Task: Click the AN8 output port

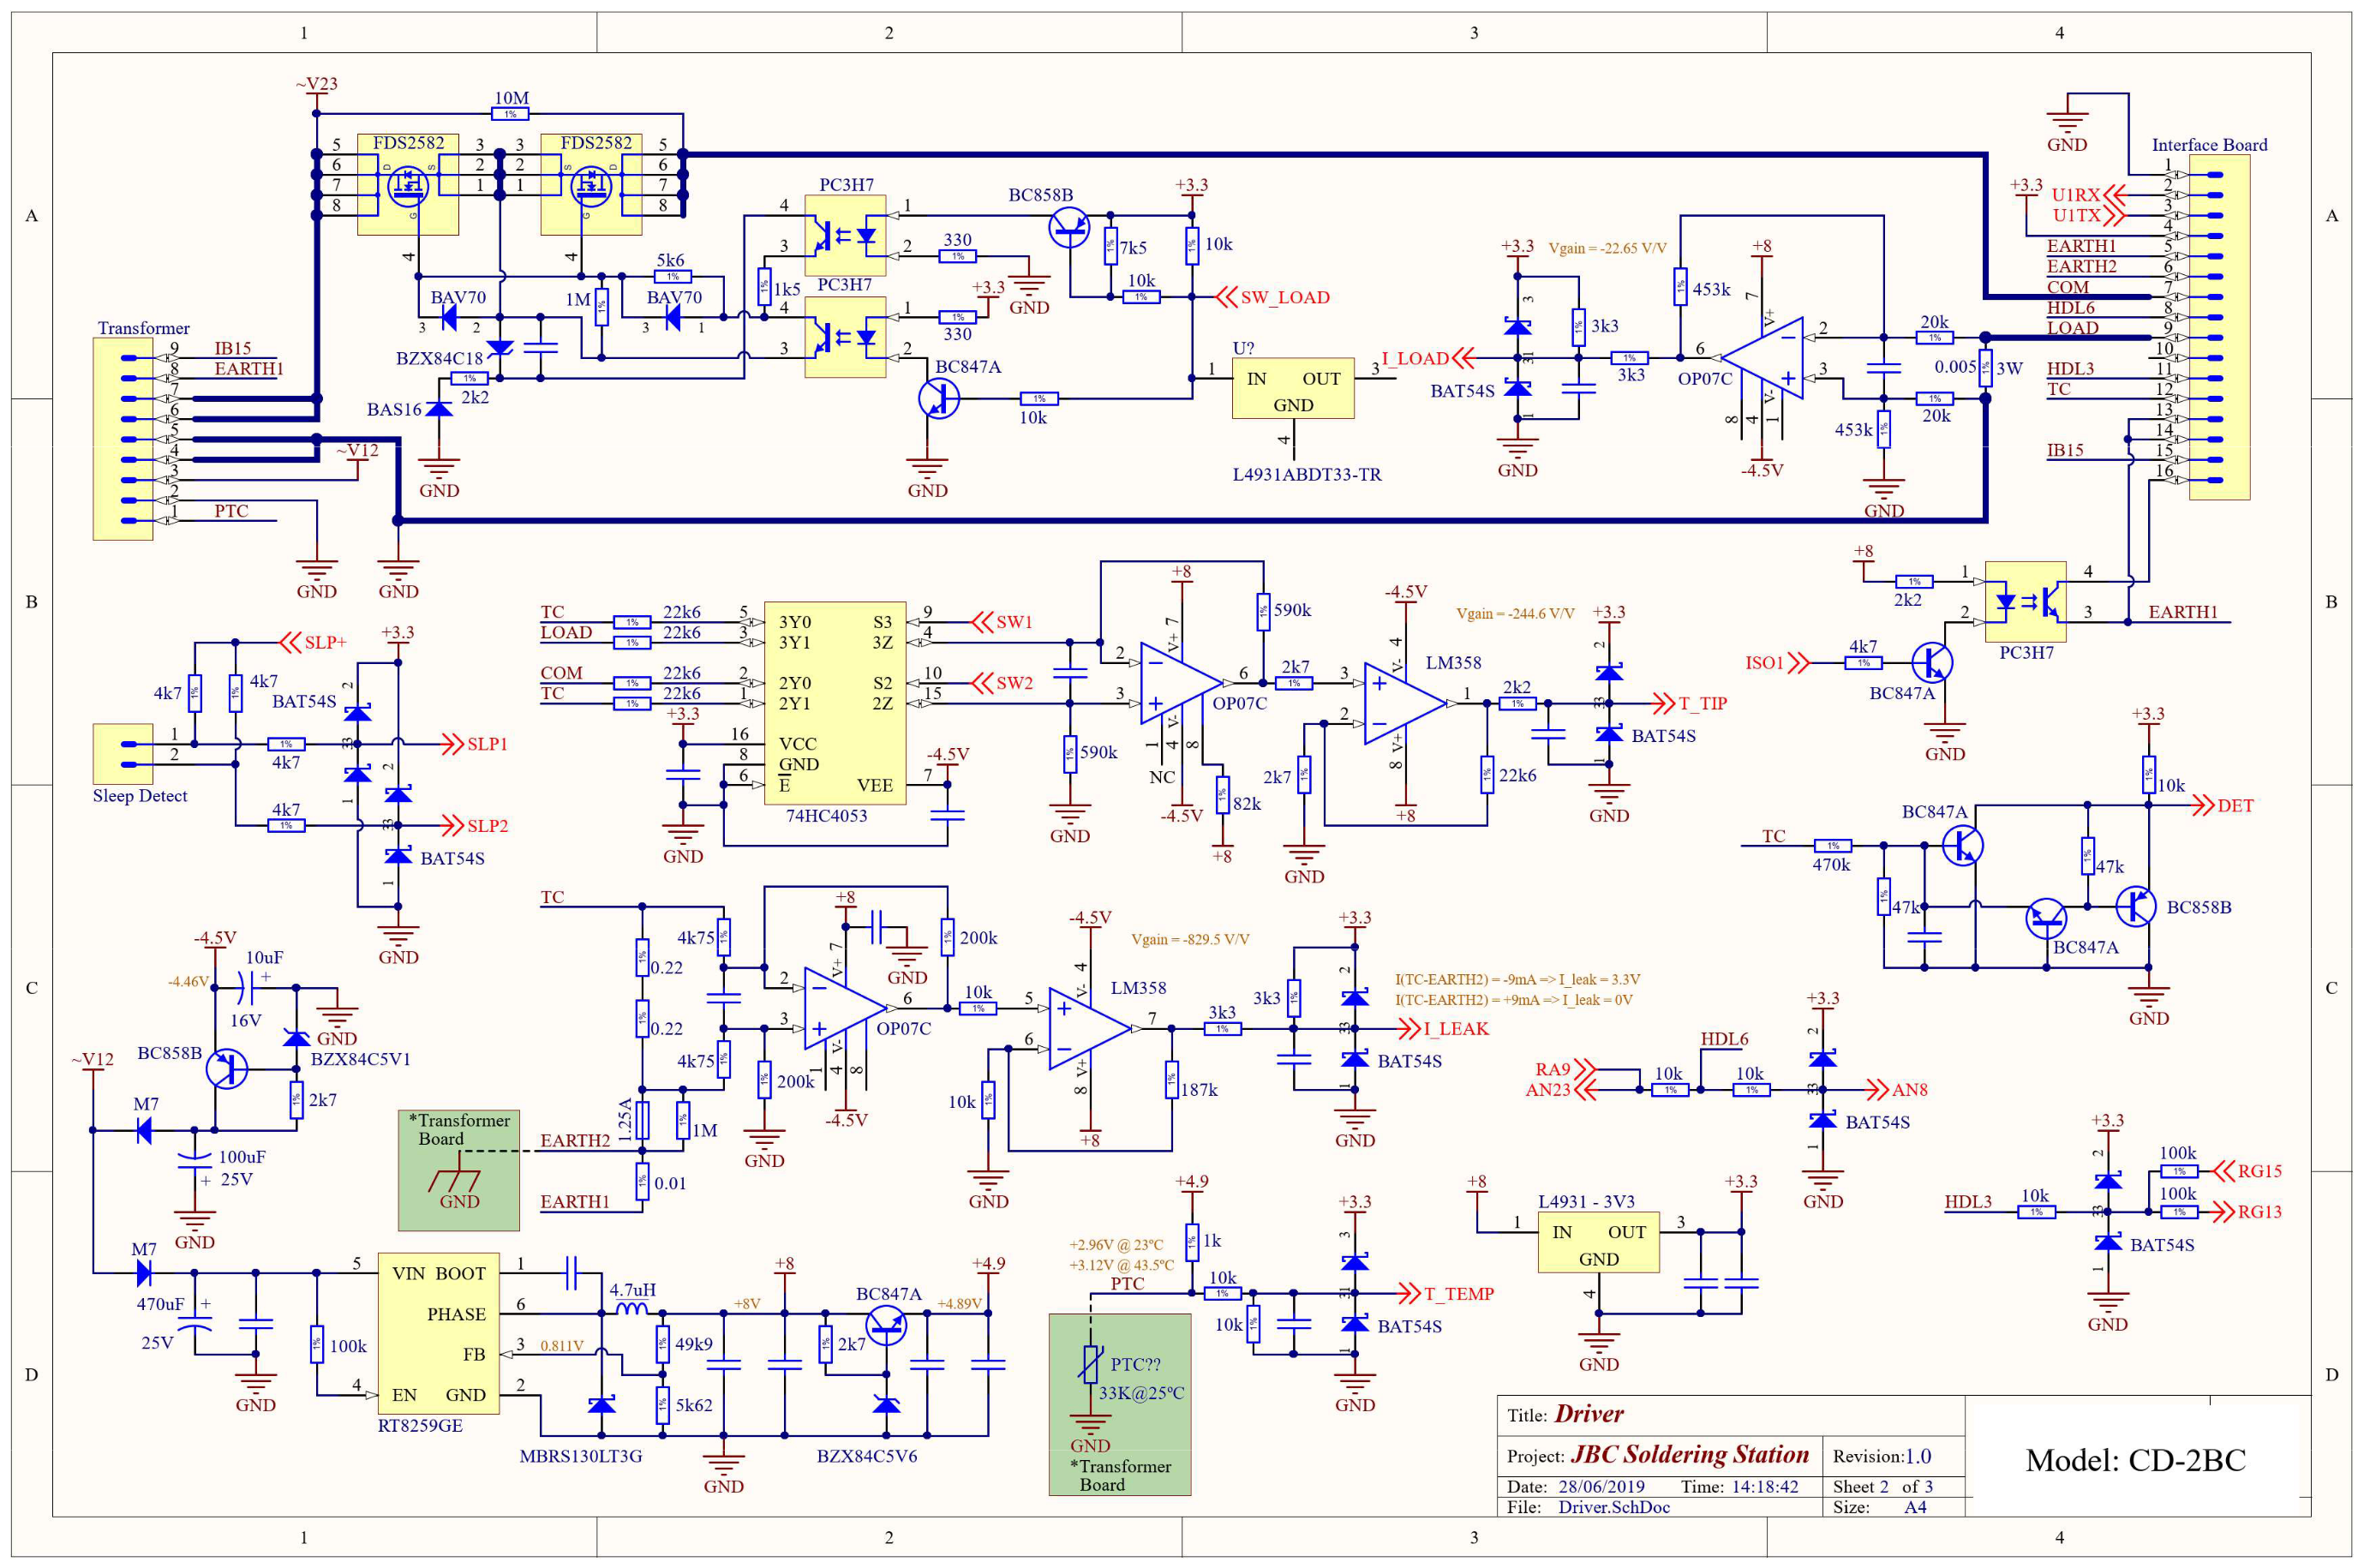Action: [1896, 1089]
